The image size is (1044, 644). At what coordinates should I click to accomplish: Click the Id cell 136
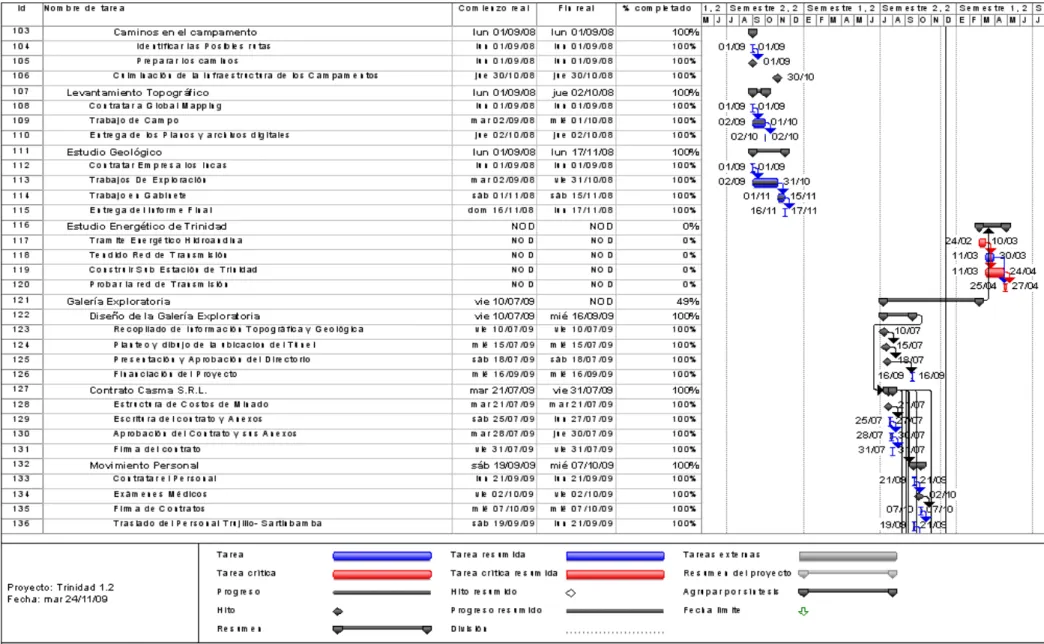click(x=21, y=524)
